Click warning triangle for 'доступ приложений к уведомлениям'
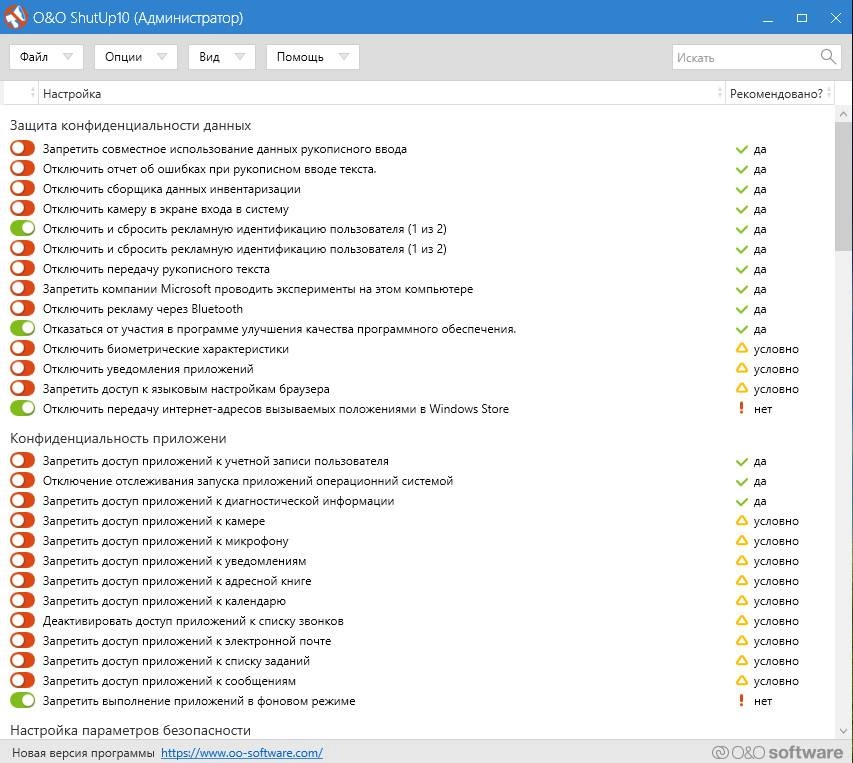853x763 pixels. 741,561
